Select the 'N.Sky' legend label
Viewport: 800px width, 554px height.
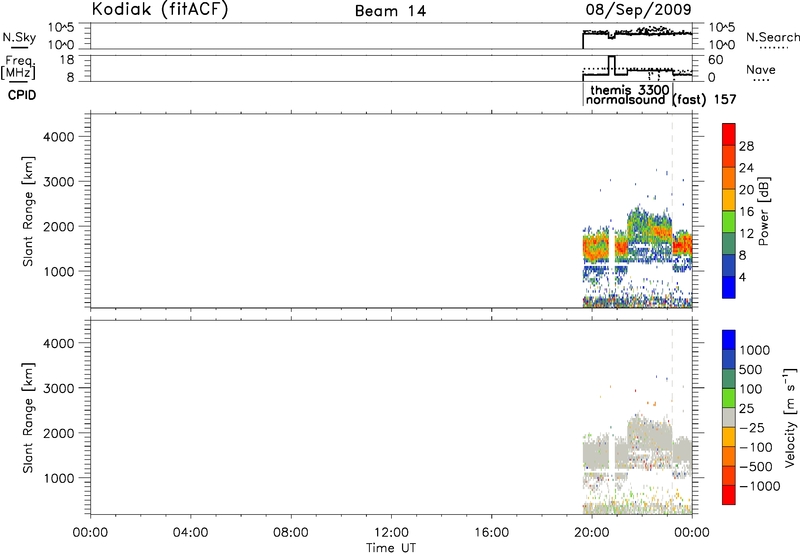[19, 37]
